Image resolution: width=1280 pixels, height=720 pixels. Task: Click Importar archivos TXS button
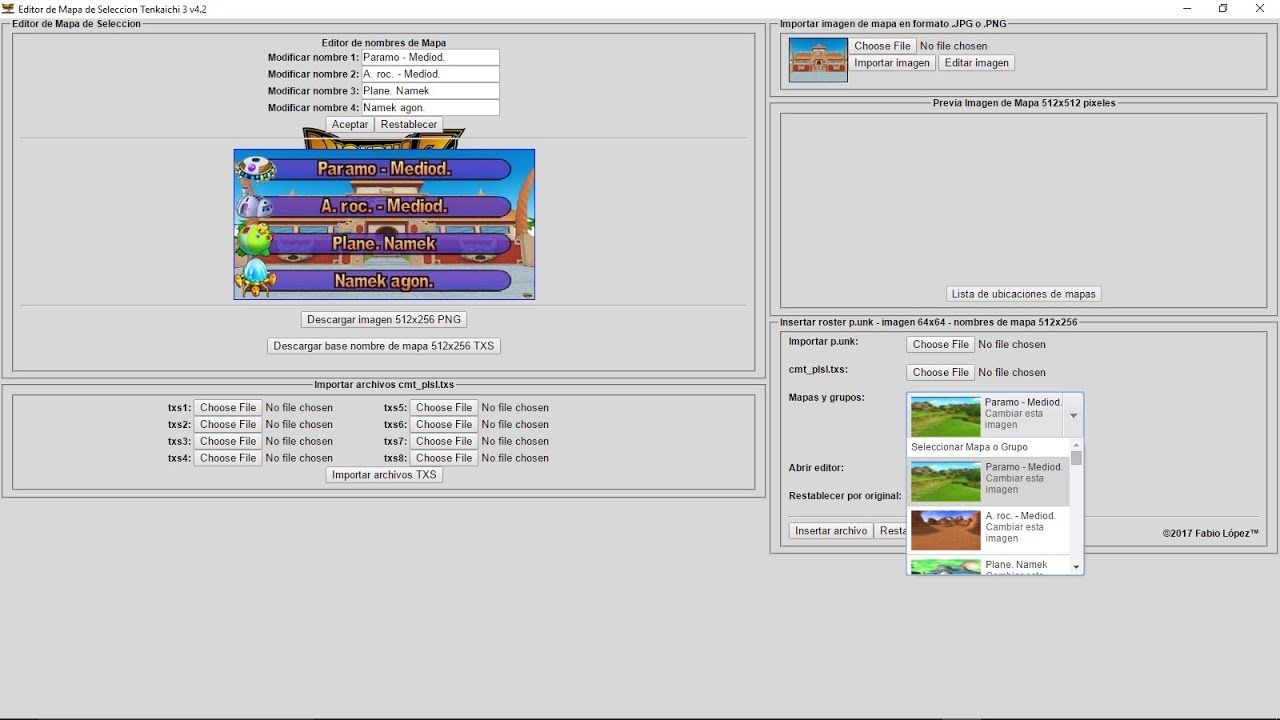click(x=384, y=475)
